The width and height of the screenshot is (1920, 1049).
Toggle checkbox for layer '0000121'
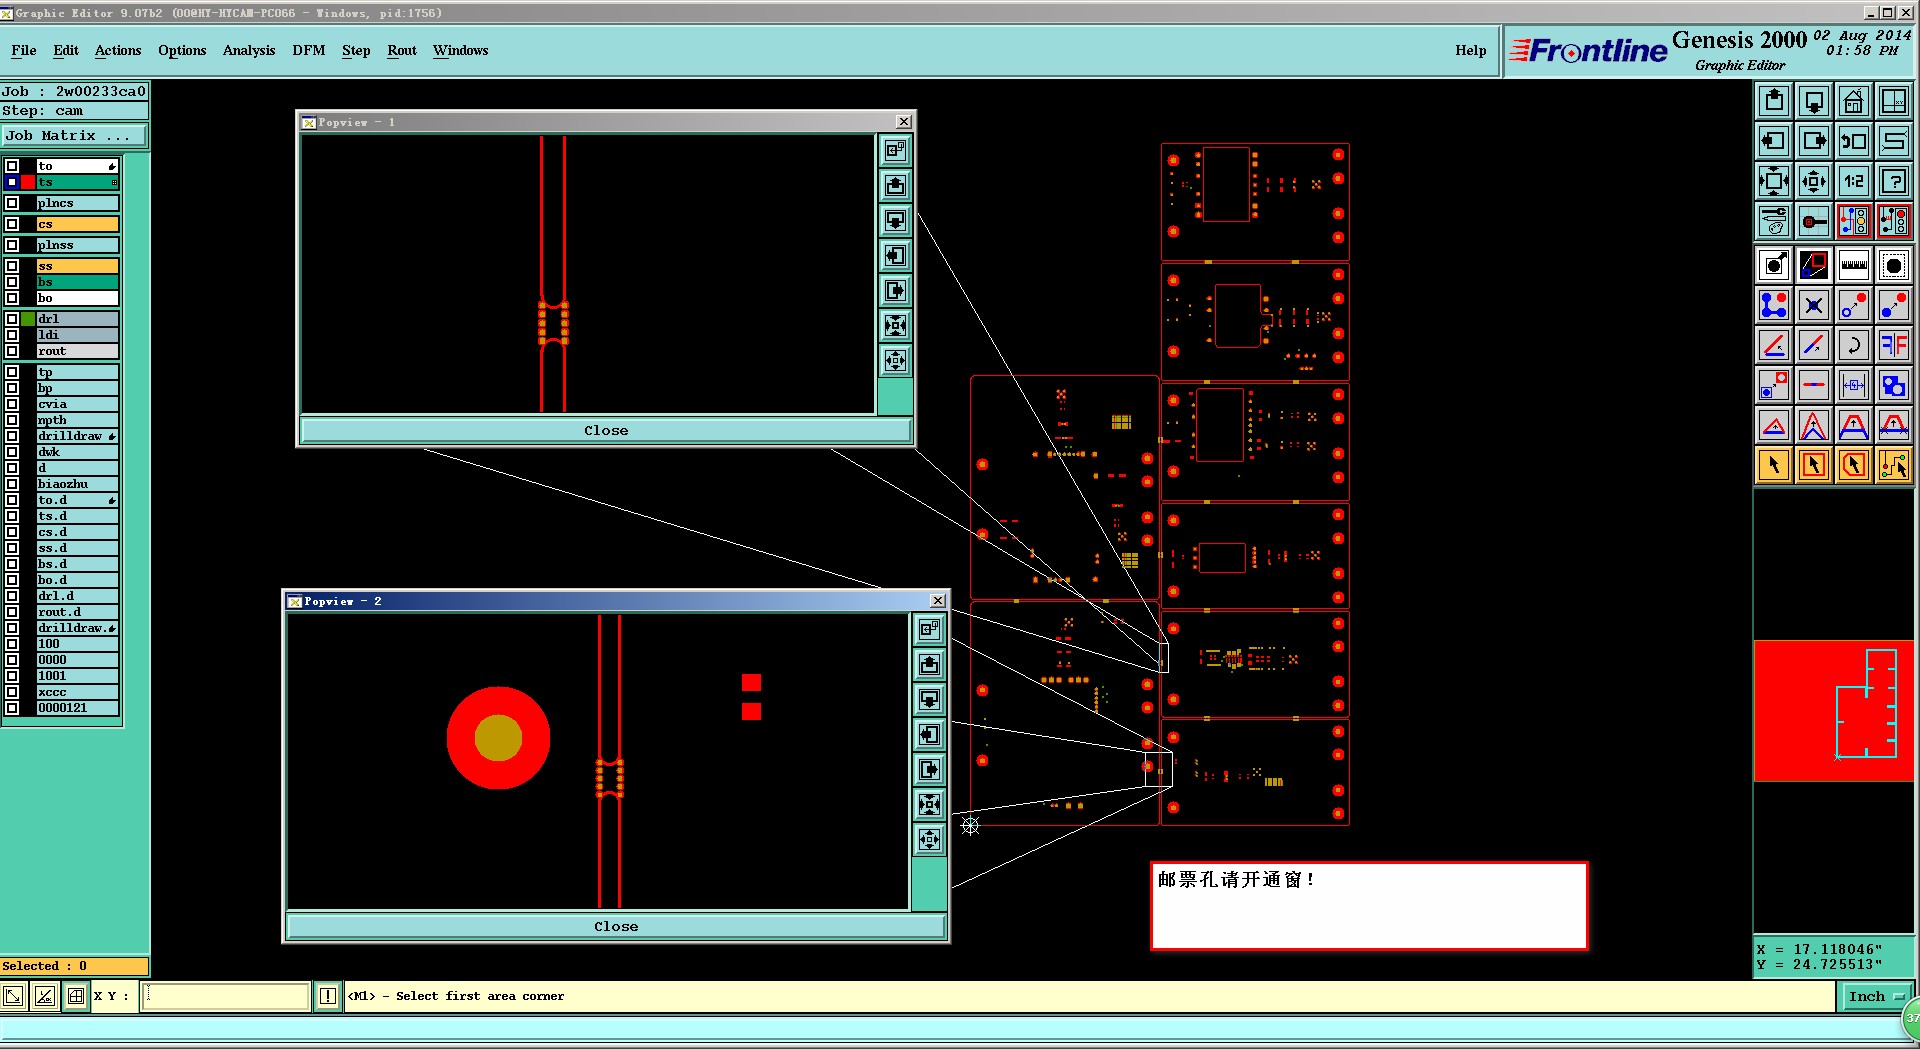coord(12,708)
